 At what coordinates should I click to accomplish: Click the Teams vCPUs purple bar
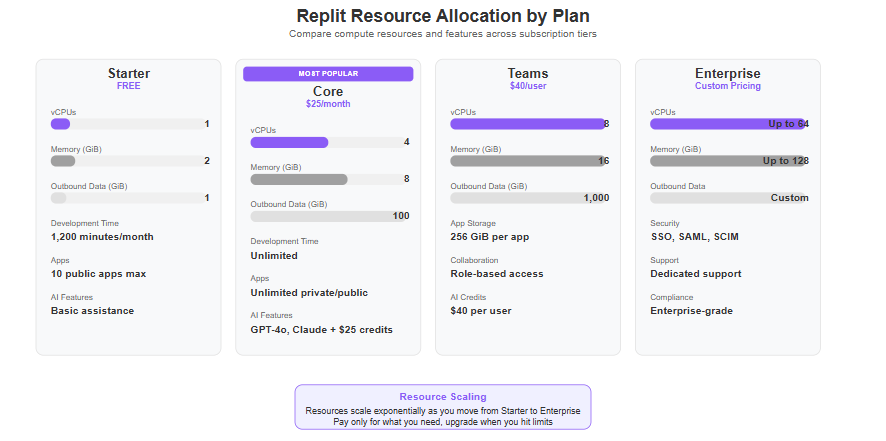528,124
